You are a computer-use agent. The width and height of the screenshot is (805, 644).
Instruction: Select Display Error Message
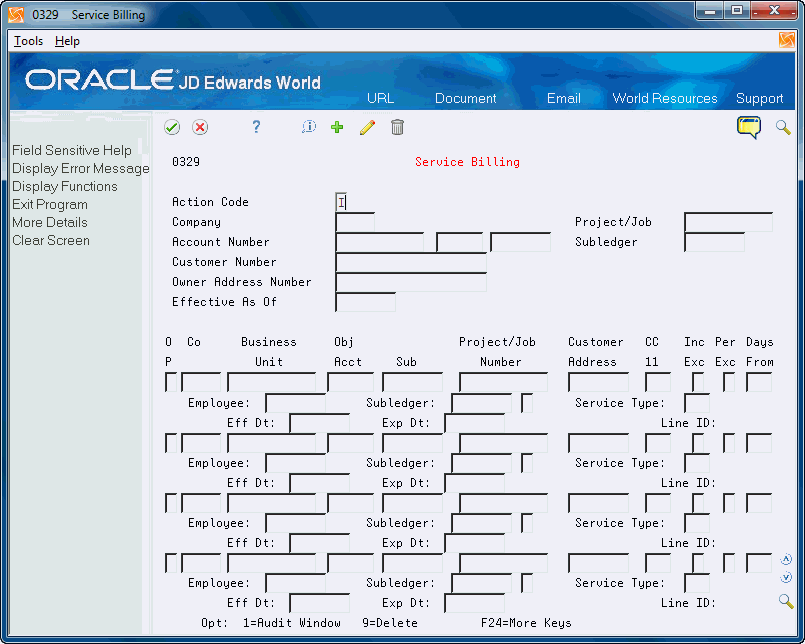point(81,168)
